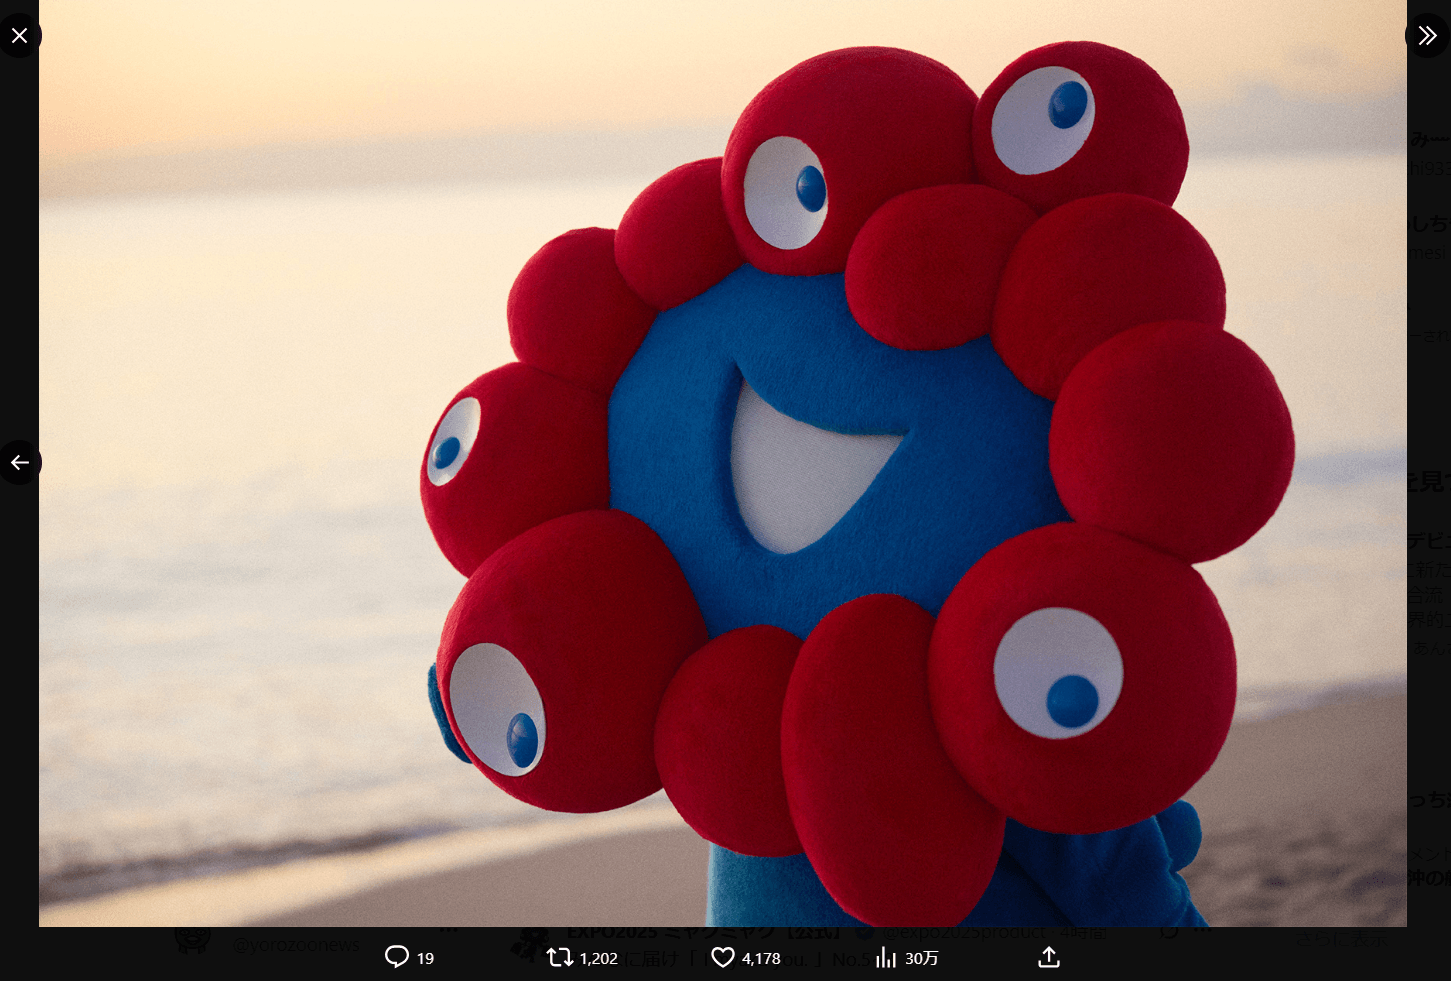Click the repost count 1,202
Image resolution: width=1451 pixels, height=981 pixels.
pos(598,958)
